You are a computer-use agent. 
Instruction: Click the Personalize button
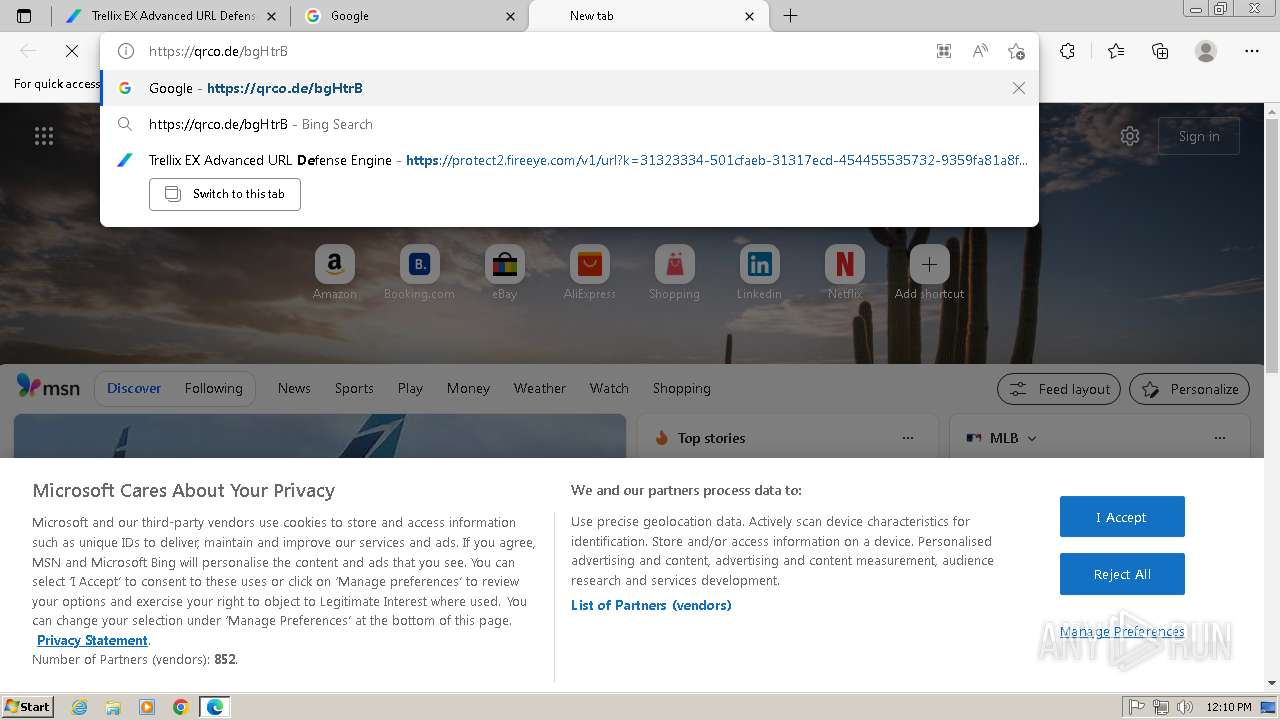(1190, 389)
